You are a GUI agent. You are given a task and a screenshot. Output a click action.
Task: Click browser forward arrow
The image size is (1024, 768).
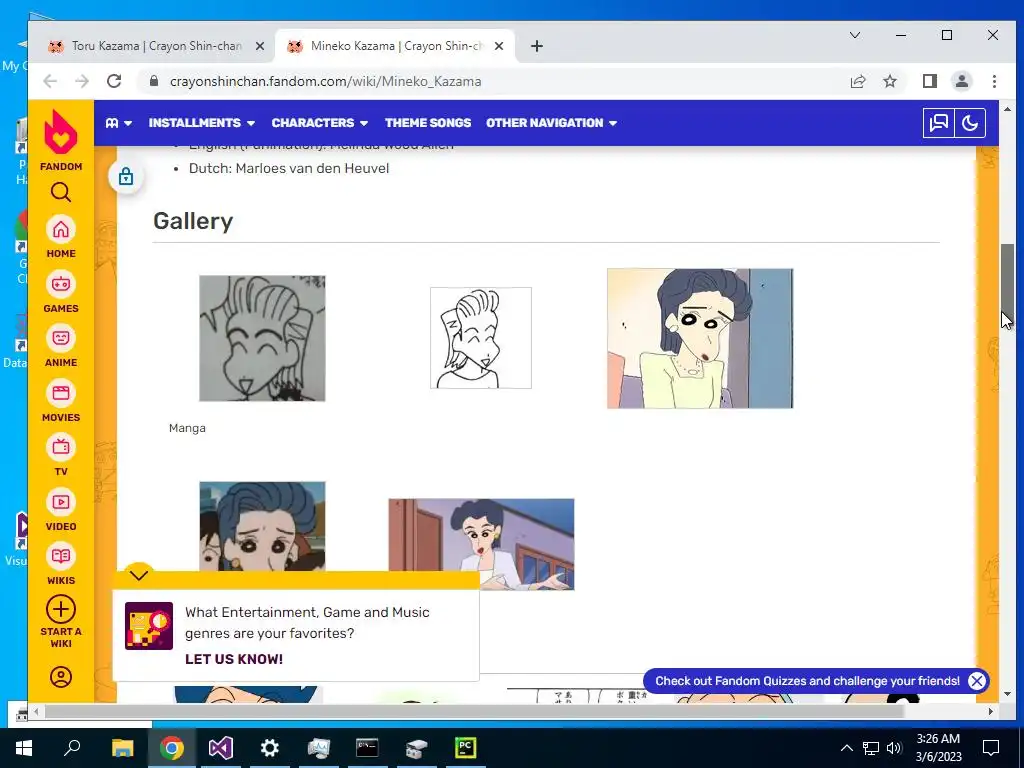point(82,81)
